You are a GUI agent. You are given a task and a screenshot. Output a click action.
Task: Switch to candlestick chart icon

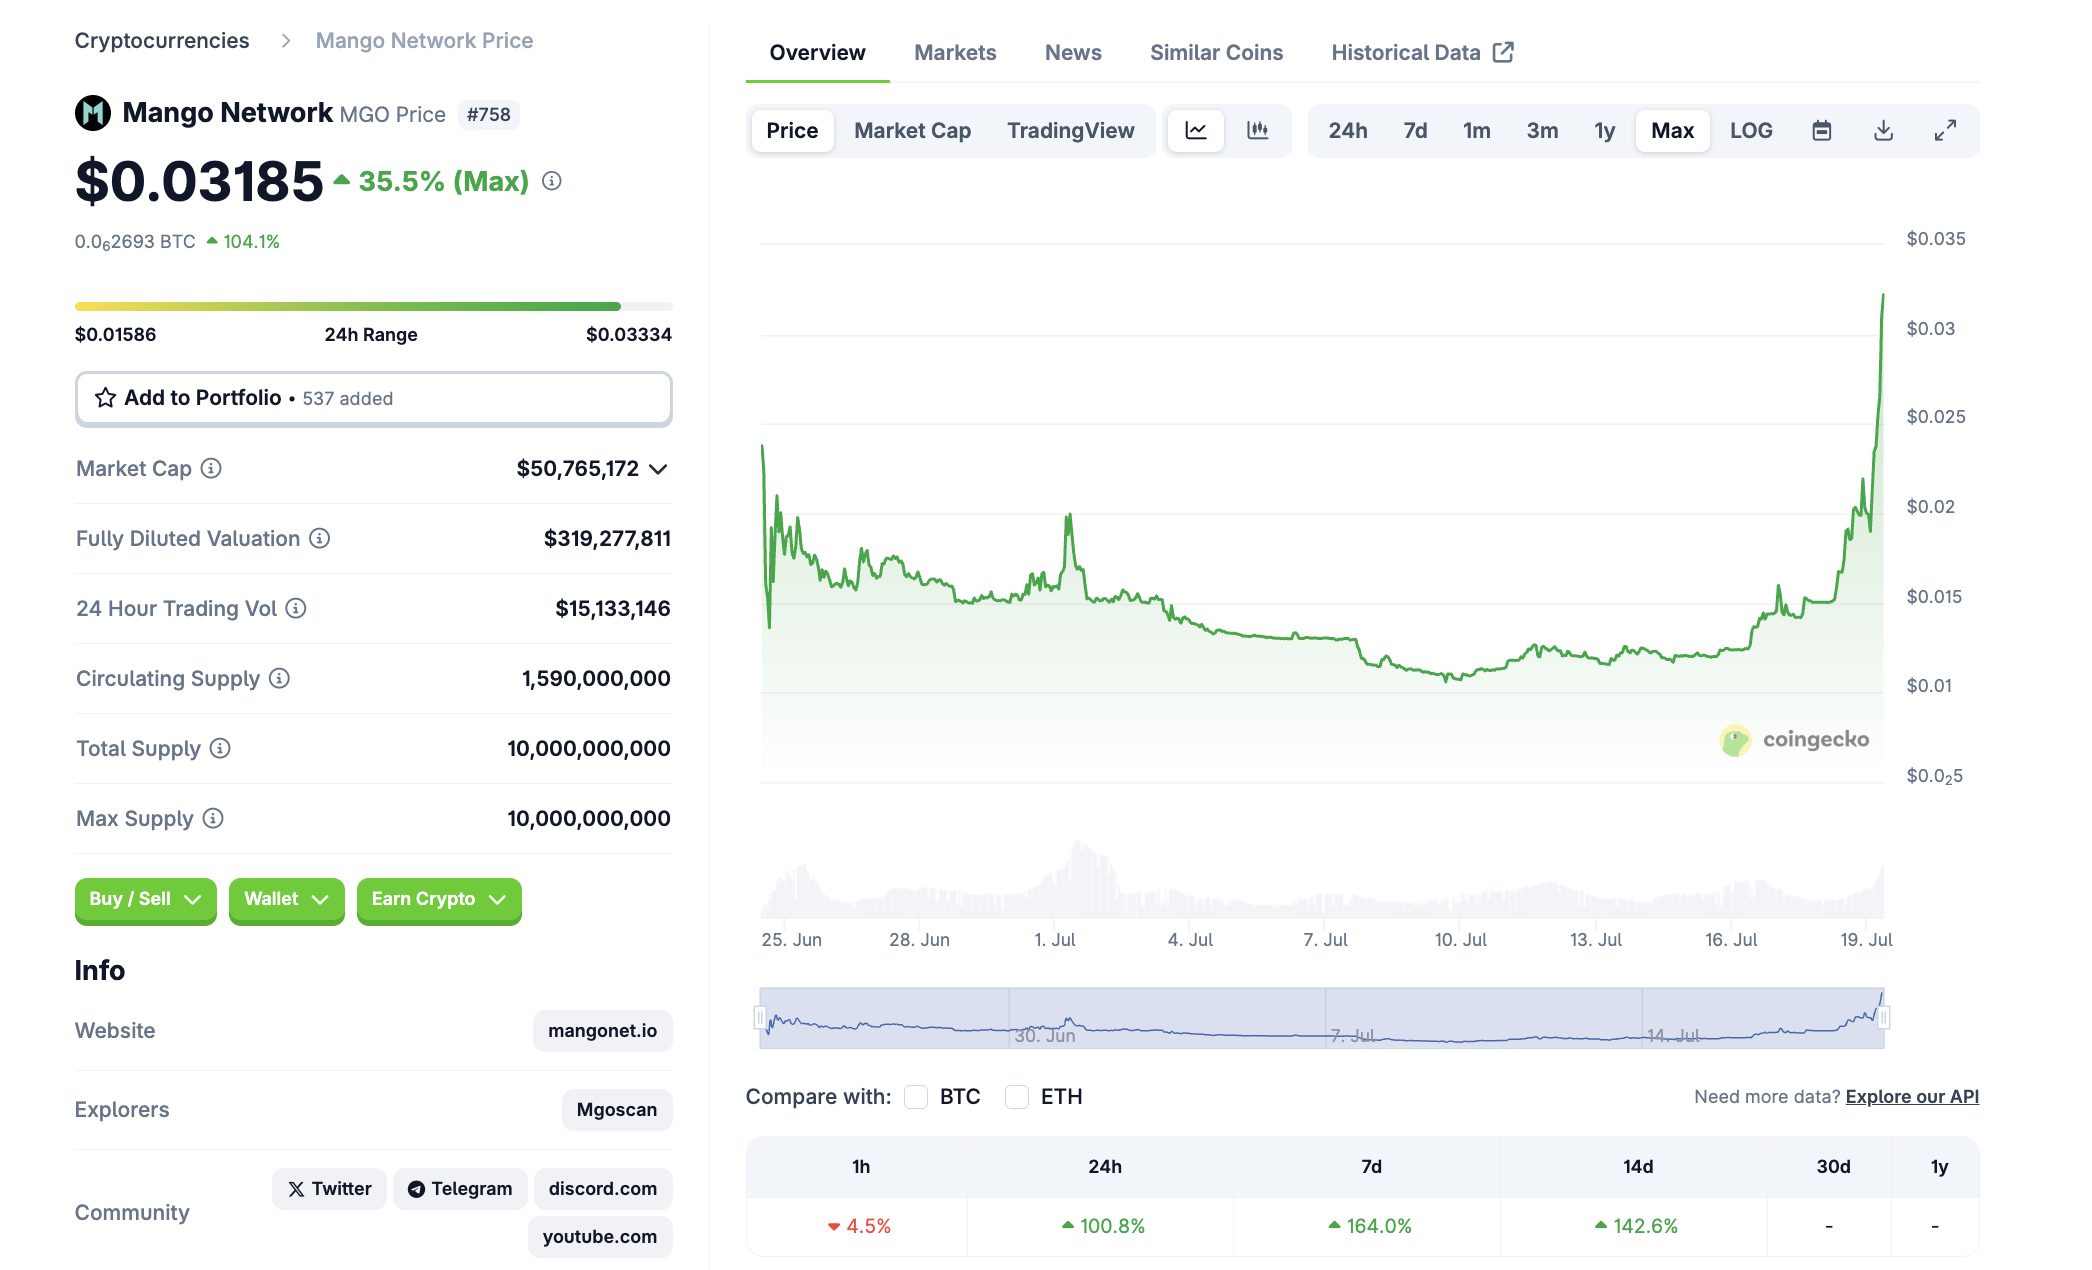pos(1258,131)
